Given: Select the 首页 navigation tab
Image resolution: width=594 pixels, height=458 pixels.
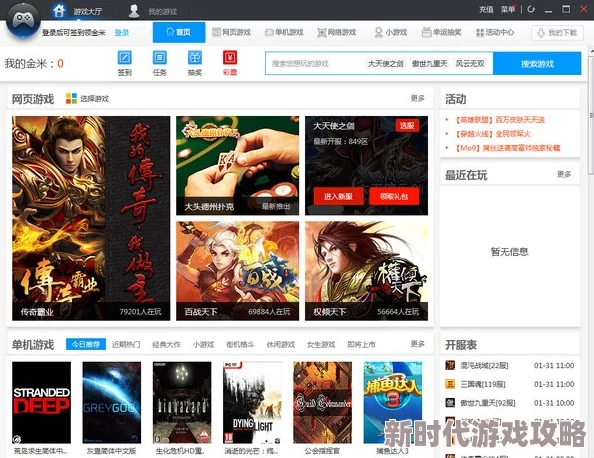Looking at the screenshot, I should (179, 32).
